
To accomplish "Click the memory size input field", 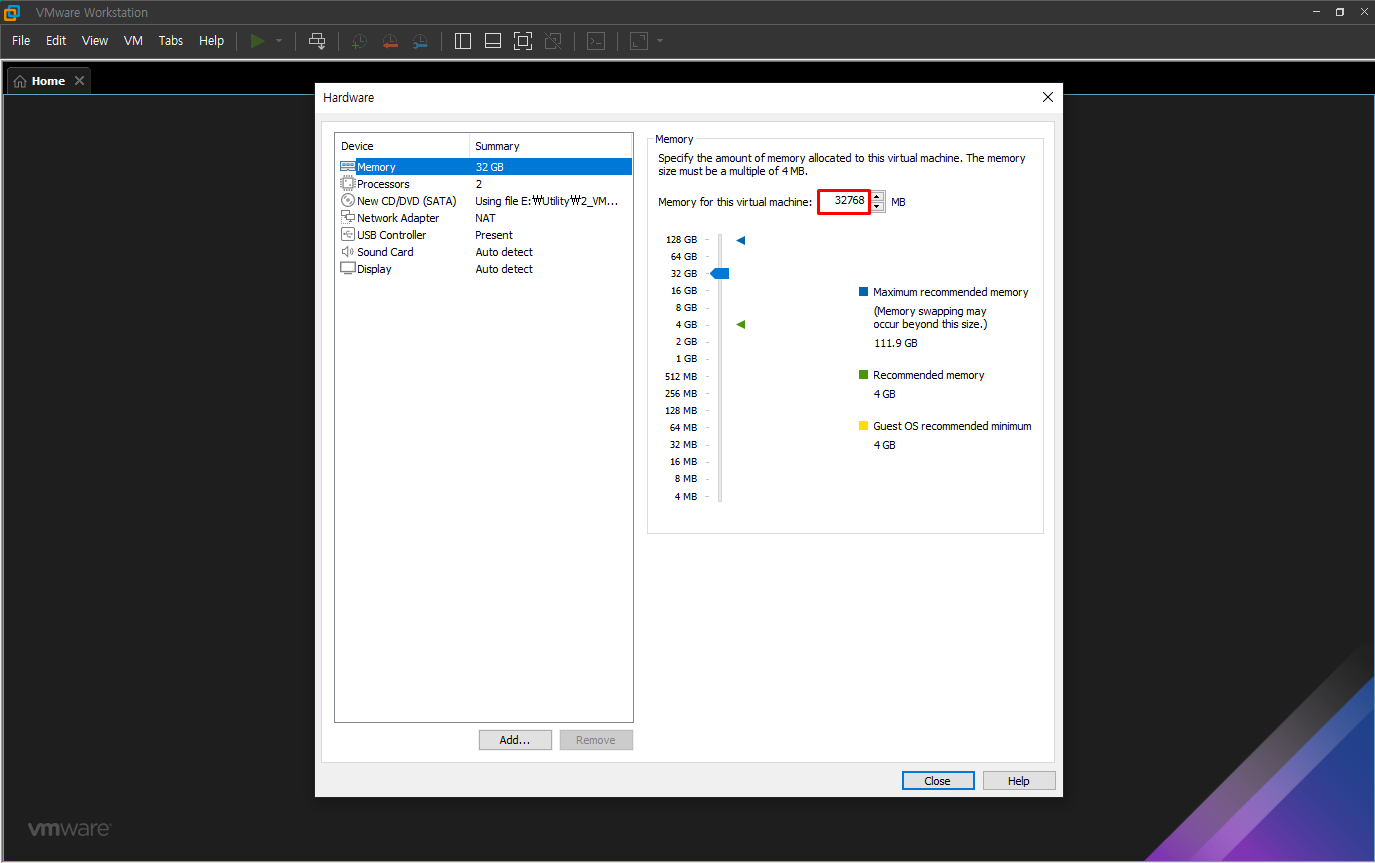I will click(x=844, y=201).
